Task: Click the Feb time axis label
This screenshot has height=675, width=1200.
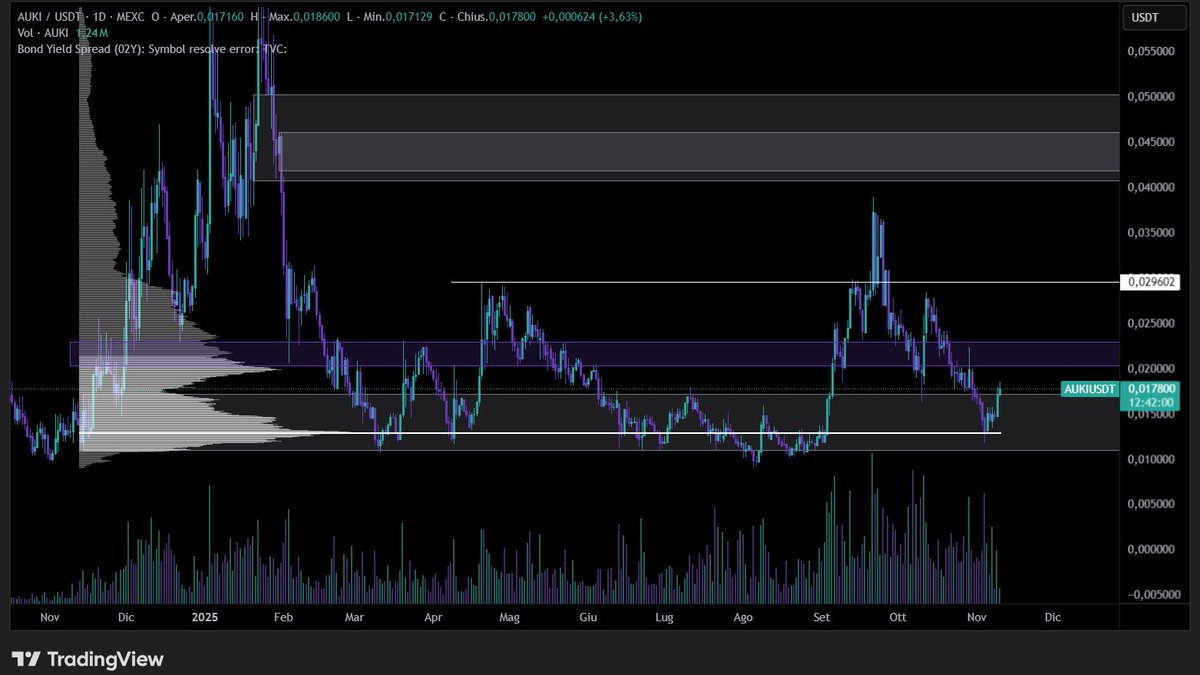Action: [282, 618]
